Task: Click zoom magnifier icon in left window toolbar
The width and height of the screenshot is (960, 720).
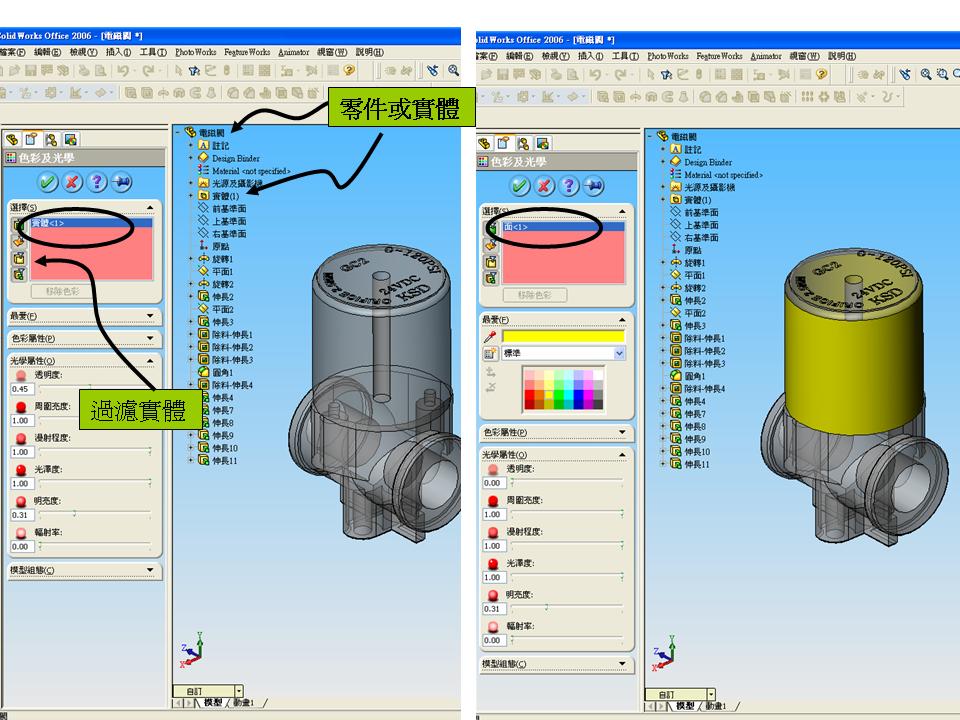Action: click(453, 70)
